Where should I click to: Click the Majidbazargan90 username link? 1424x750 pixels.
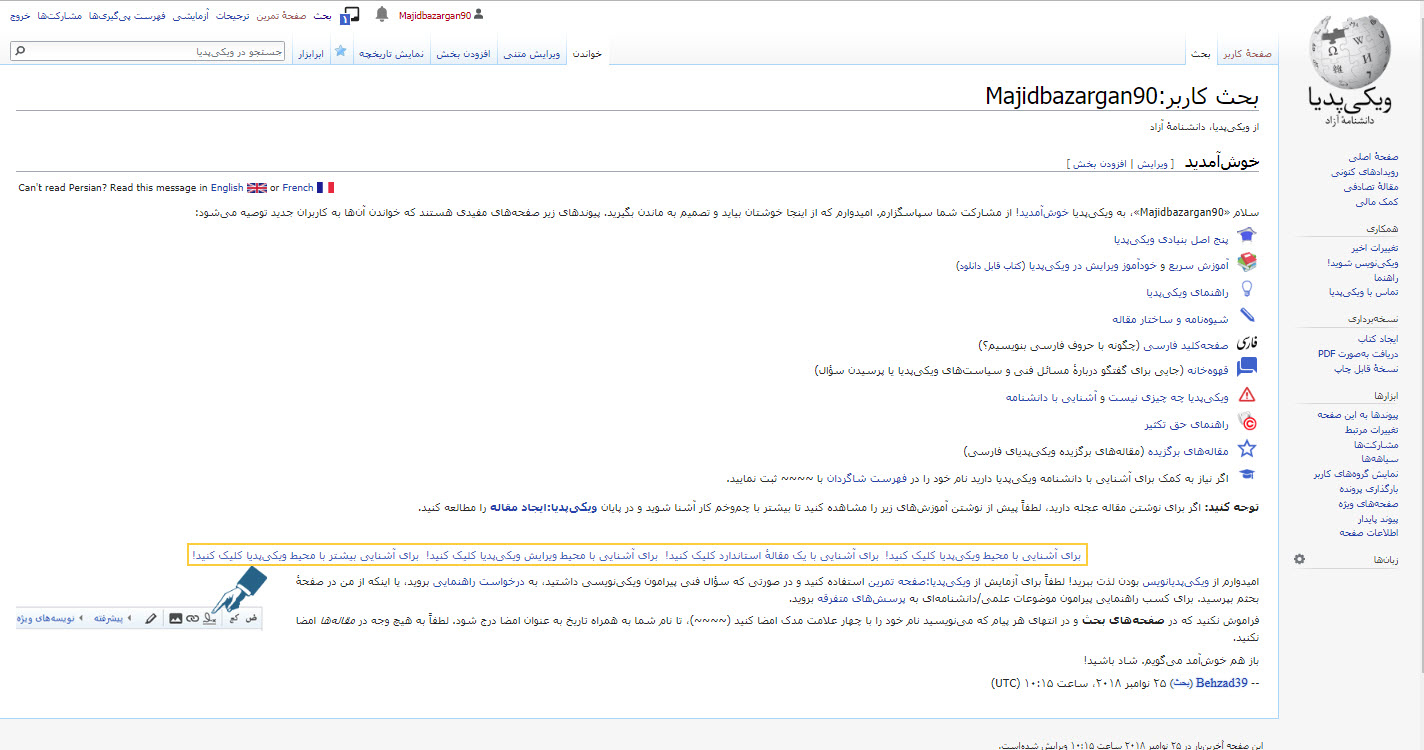434,16
